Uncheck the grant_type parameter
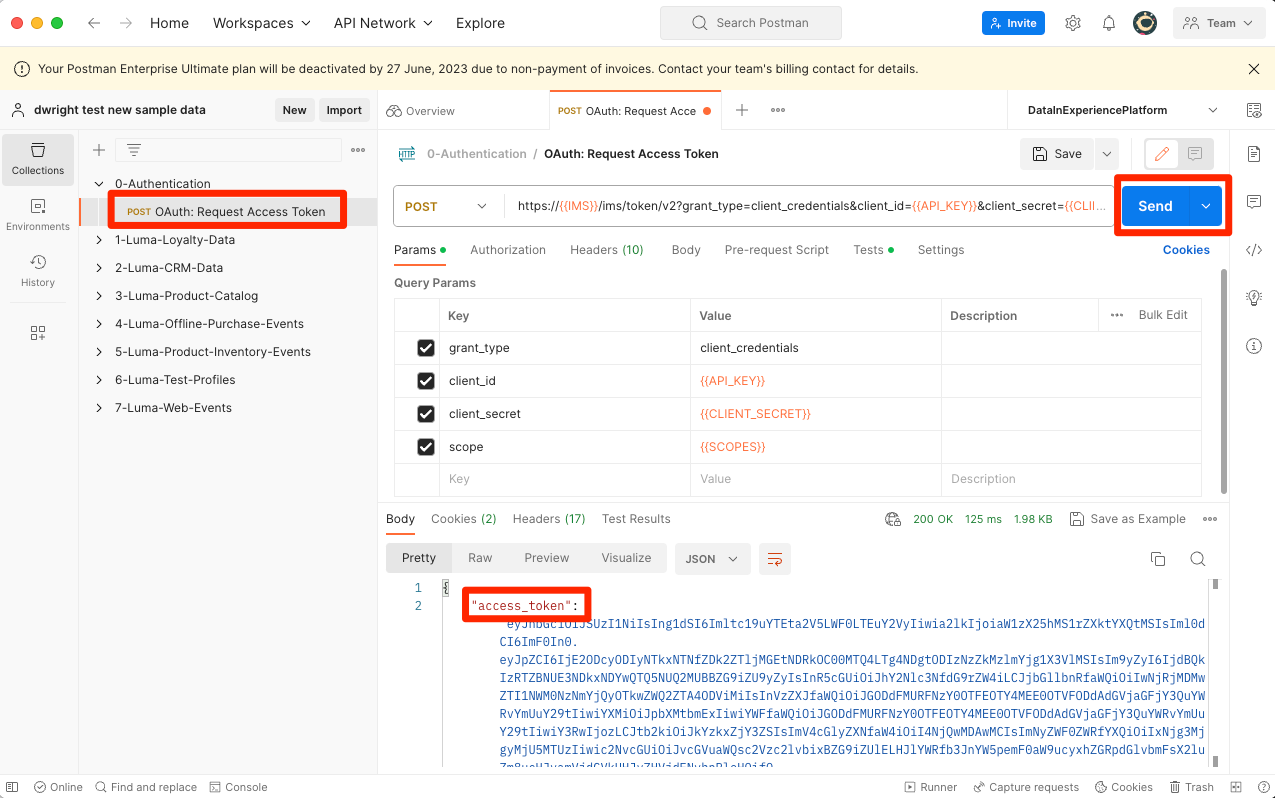This screenshot has height=798, width=1275. pos(426,348)
